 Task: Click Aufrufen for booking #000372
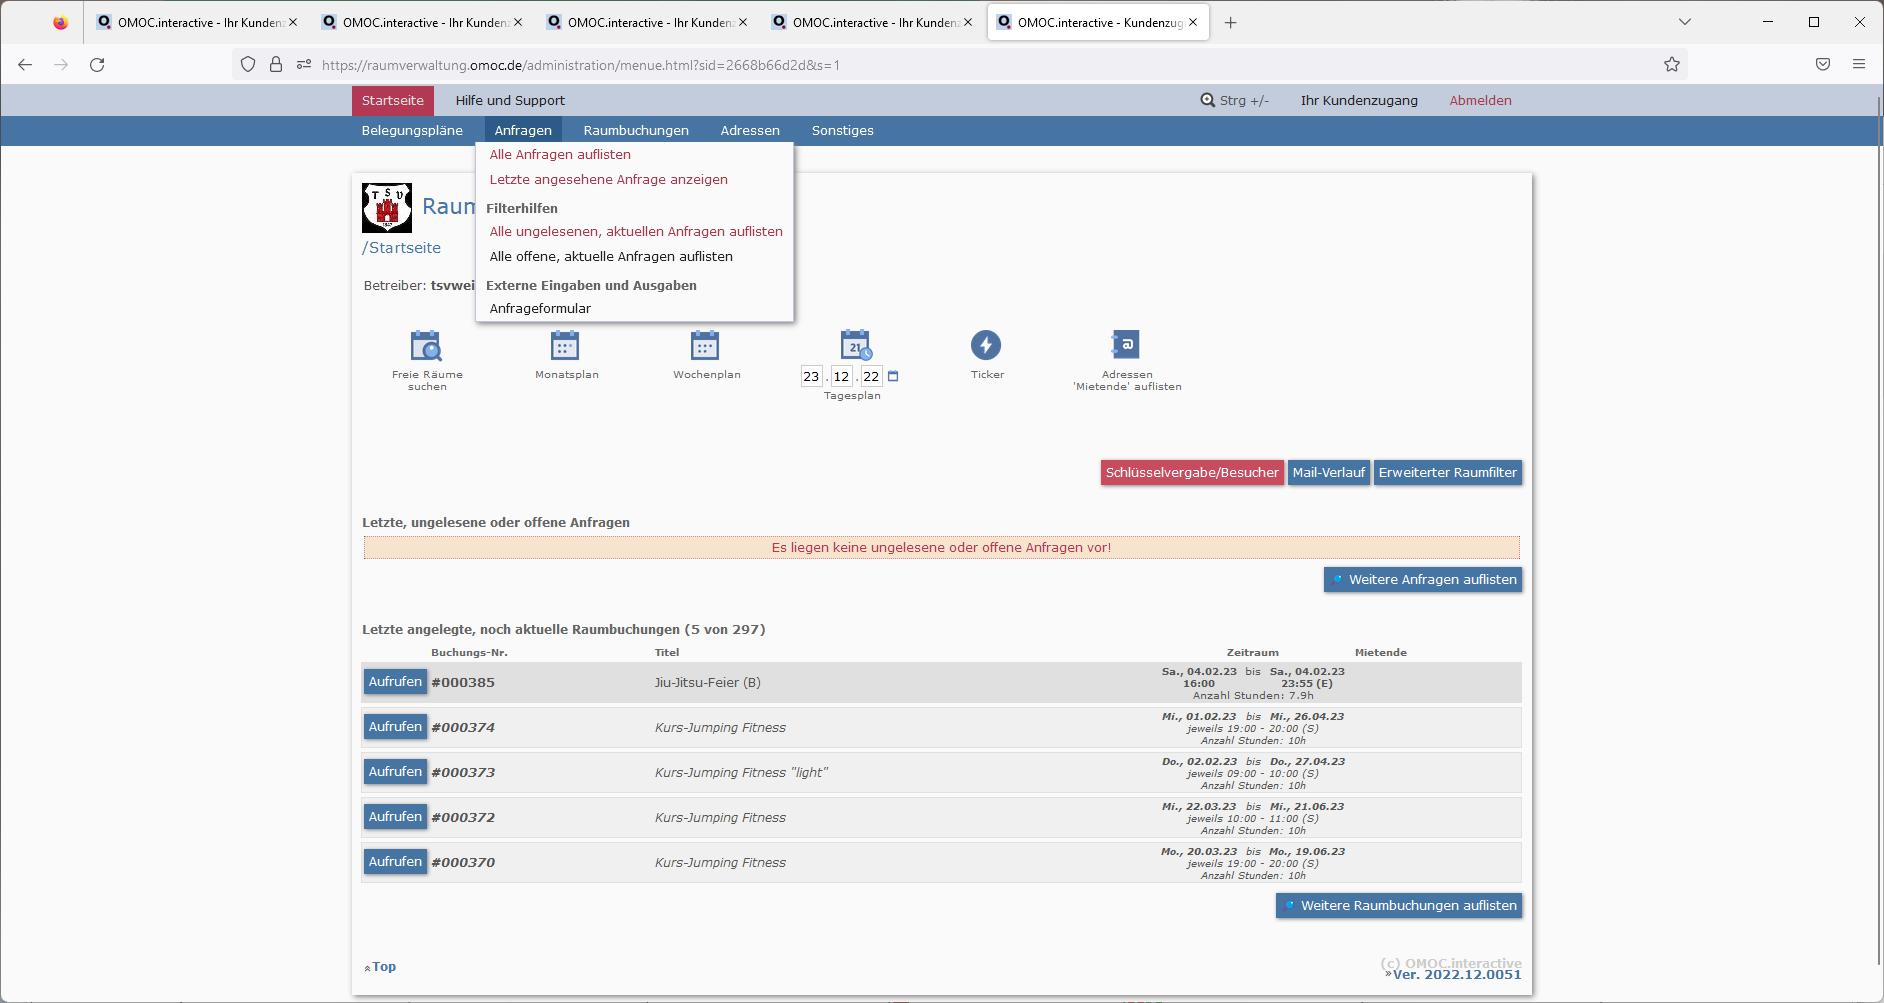coord(395,817)
